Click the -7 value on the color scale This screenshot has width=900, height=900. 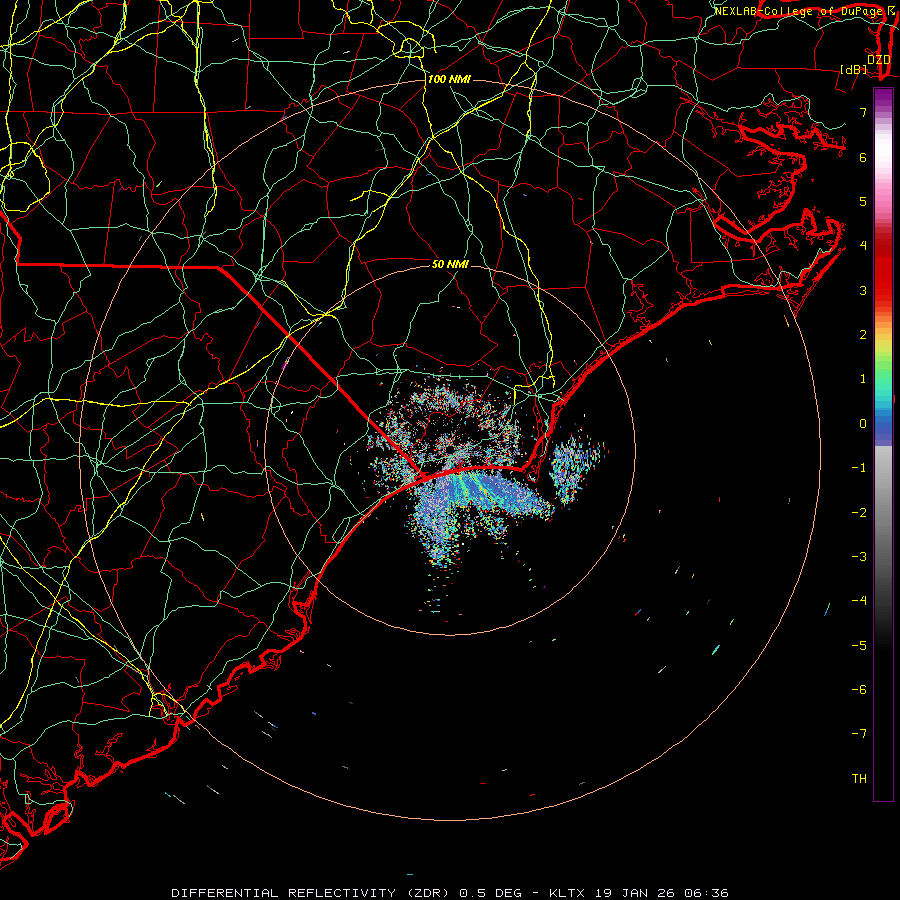pyautogui.click(x=859, y=734)
